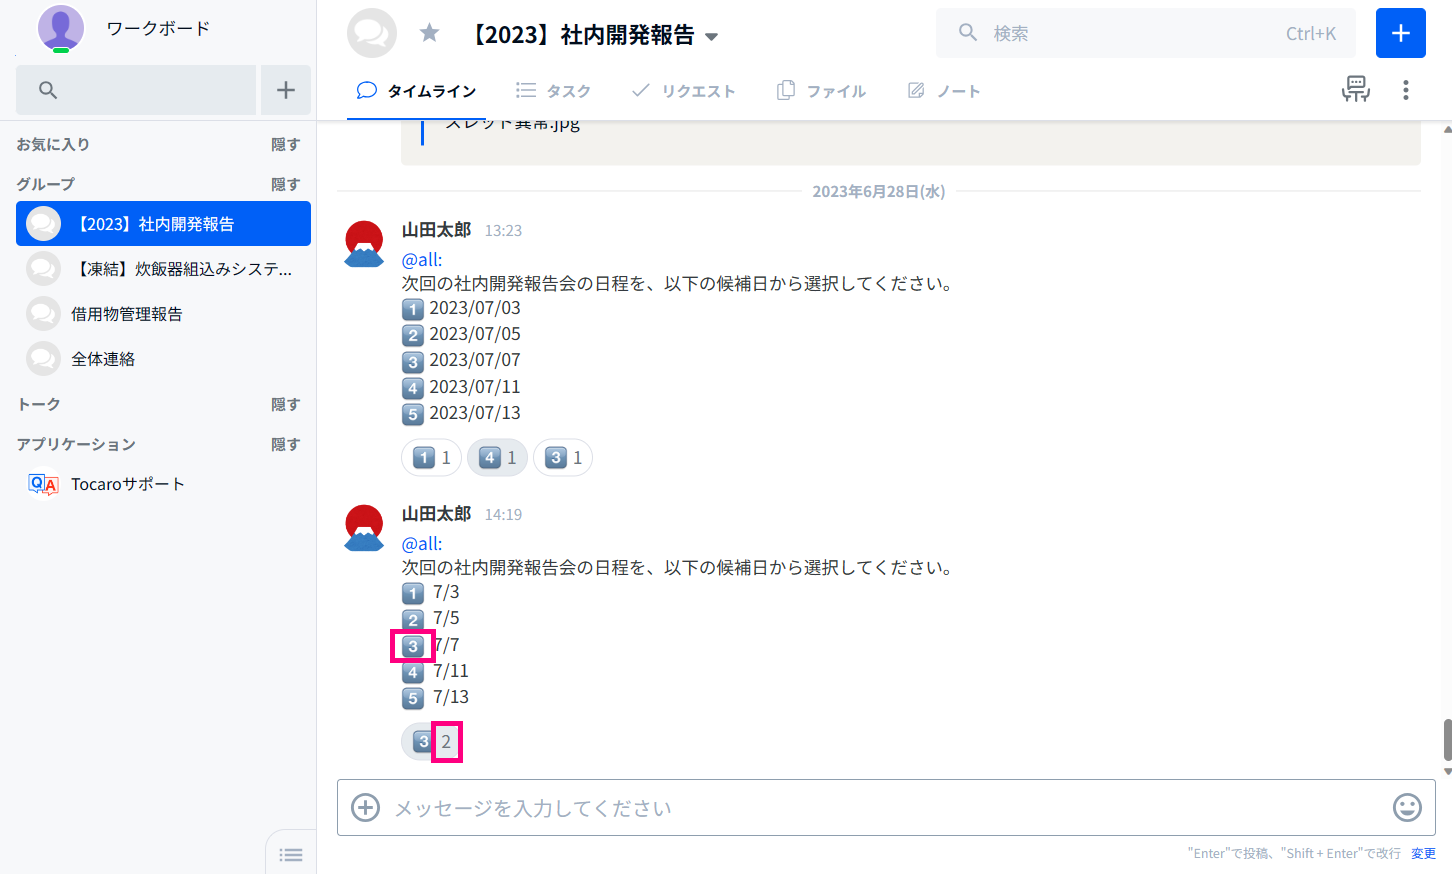Image resolution: width=1452 pixels, height=874 pixels.
Task: Click the 7/13 option text
Action: [x=451, y=697]
